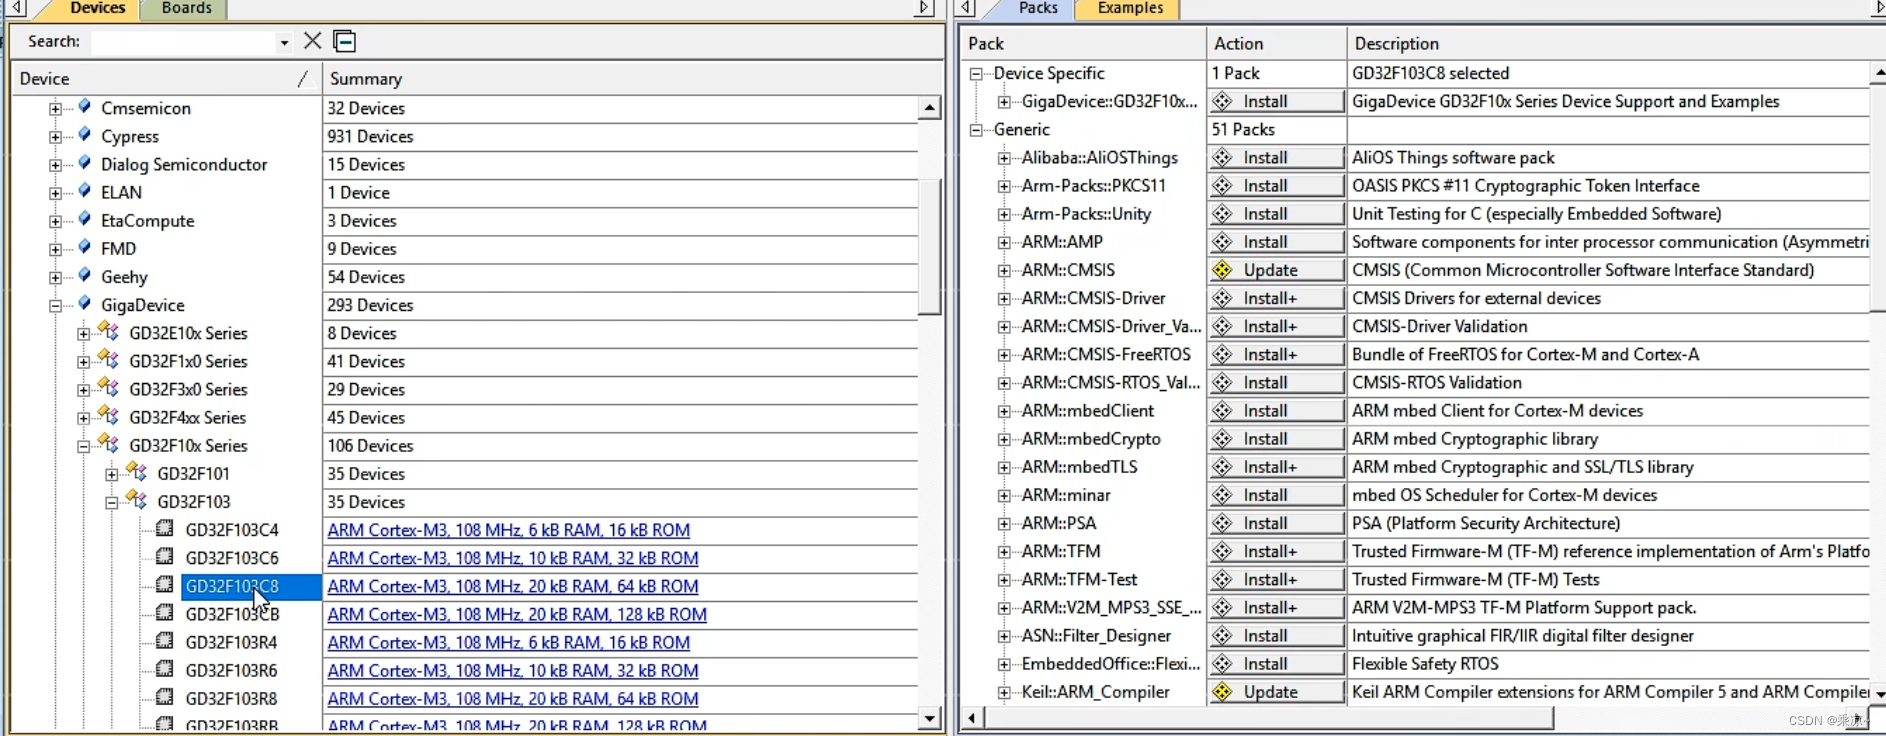Viewport: 1886px width, 736px height.
Task: Click the chip icon beside GD32F103R4
Action: point(165,640)
